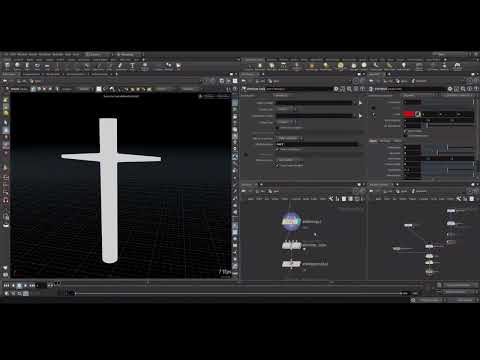This screenshot has height=360, width=480.
Task: Jump to last frame in playbar
Action: pos(32,285)
